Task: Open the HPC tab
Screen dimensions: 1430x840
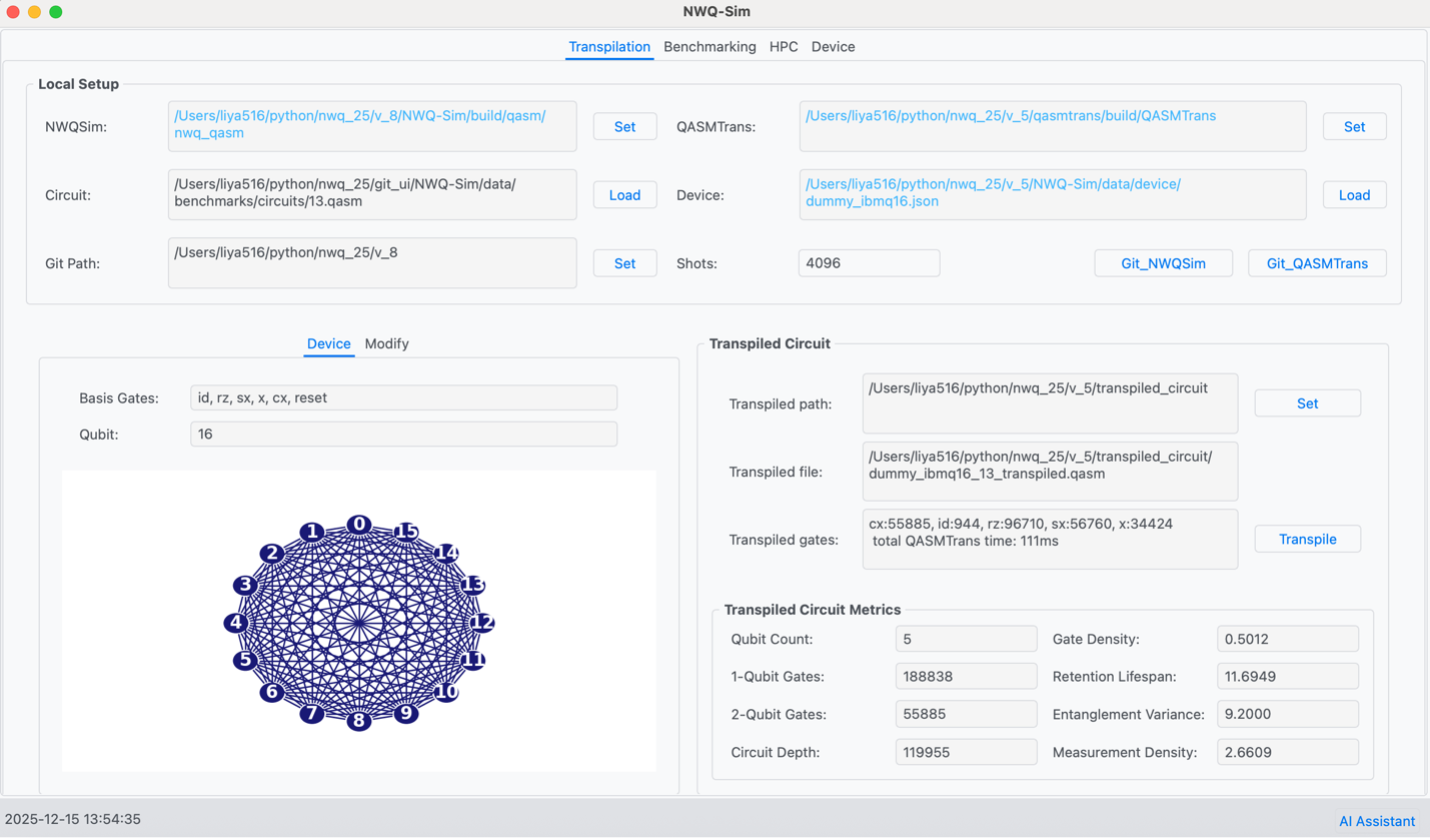Action: pyautogui.click(x=783, y=47)
